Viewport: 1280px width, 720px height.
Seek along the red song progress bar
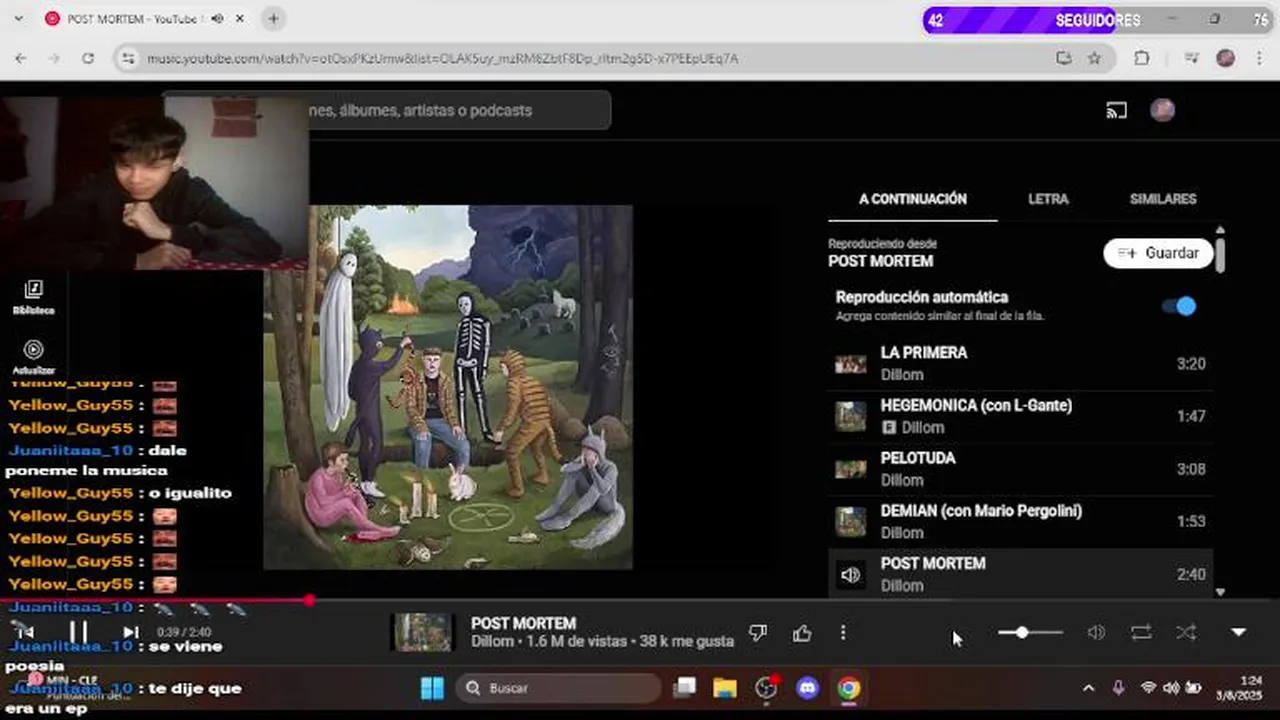(640, 600)
